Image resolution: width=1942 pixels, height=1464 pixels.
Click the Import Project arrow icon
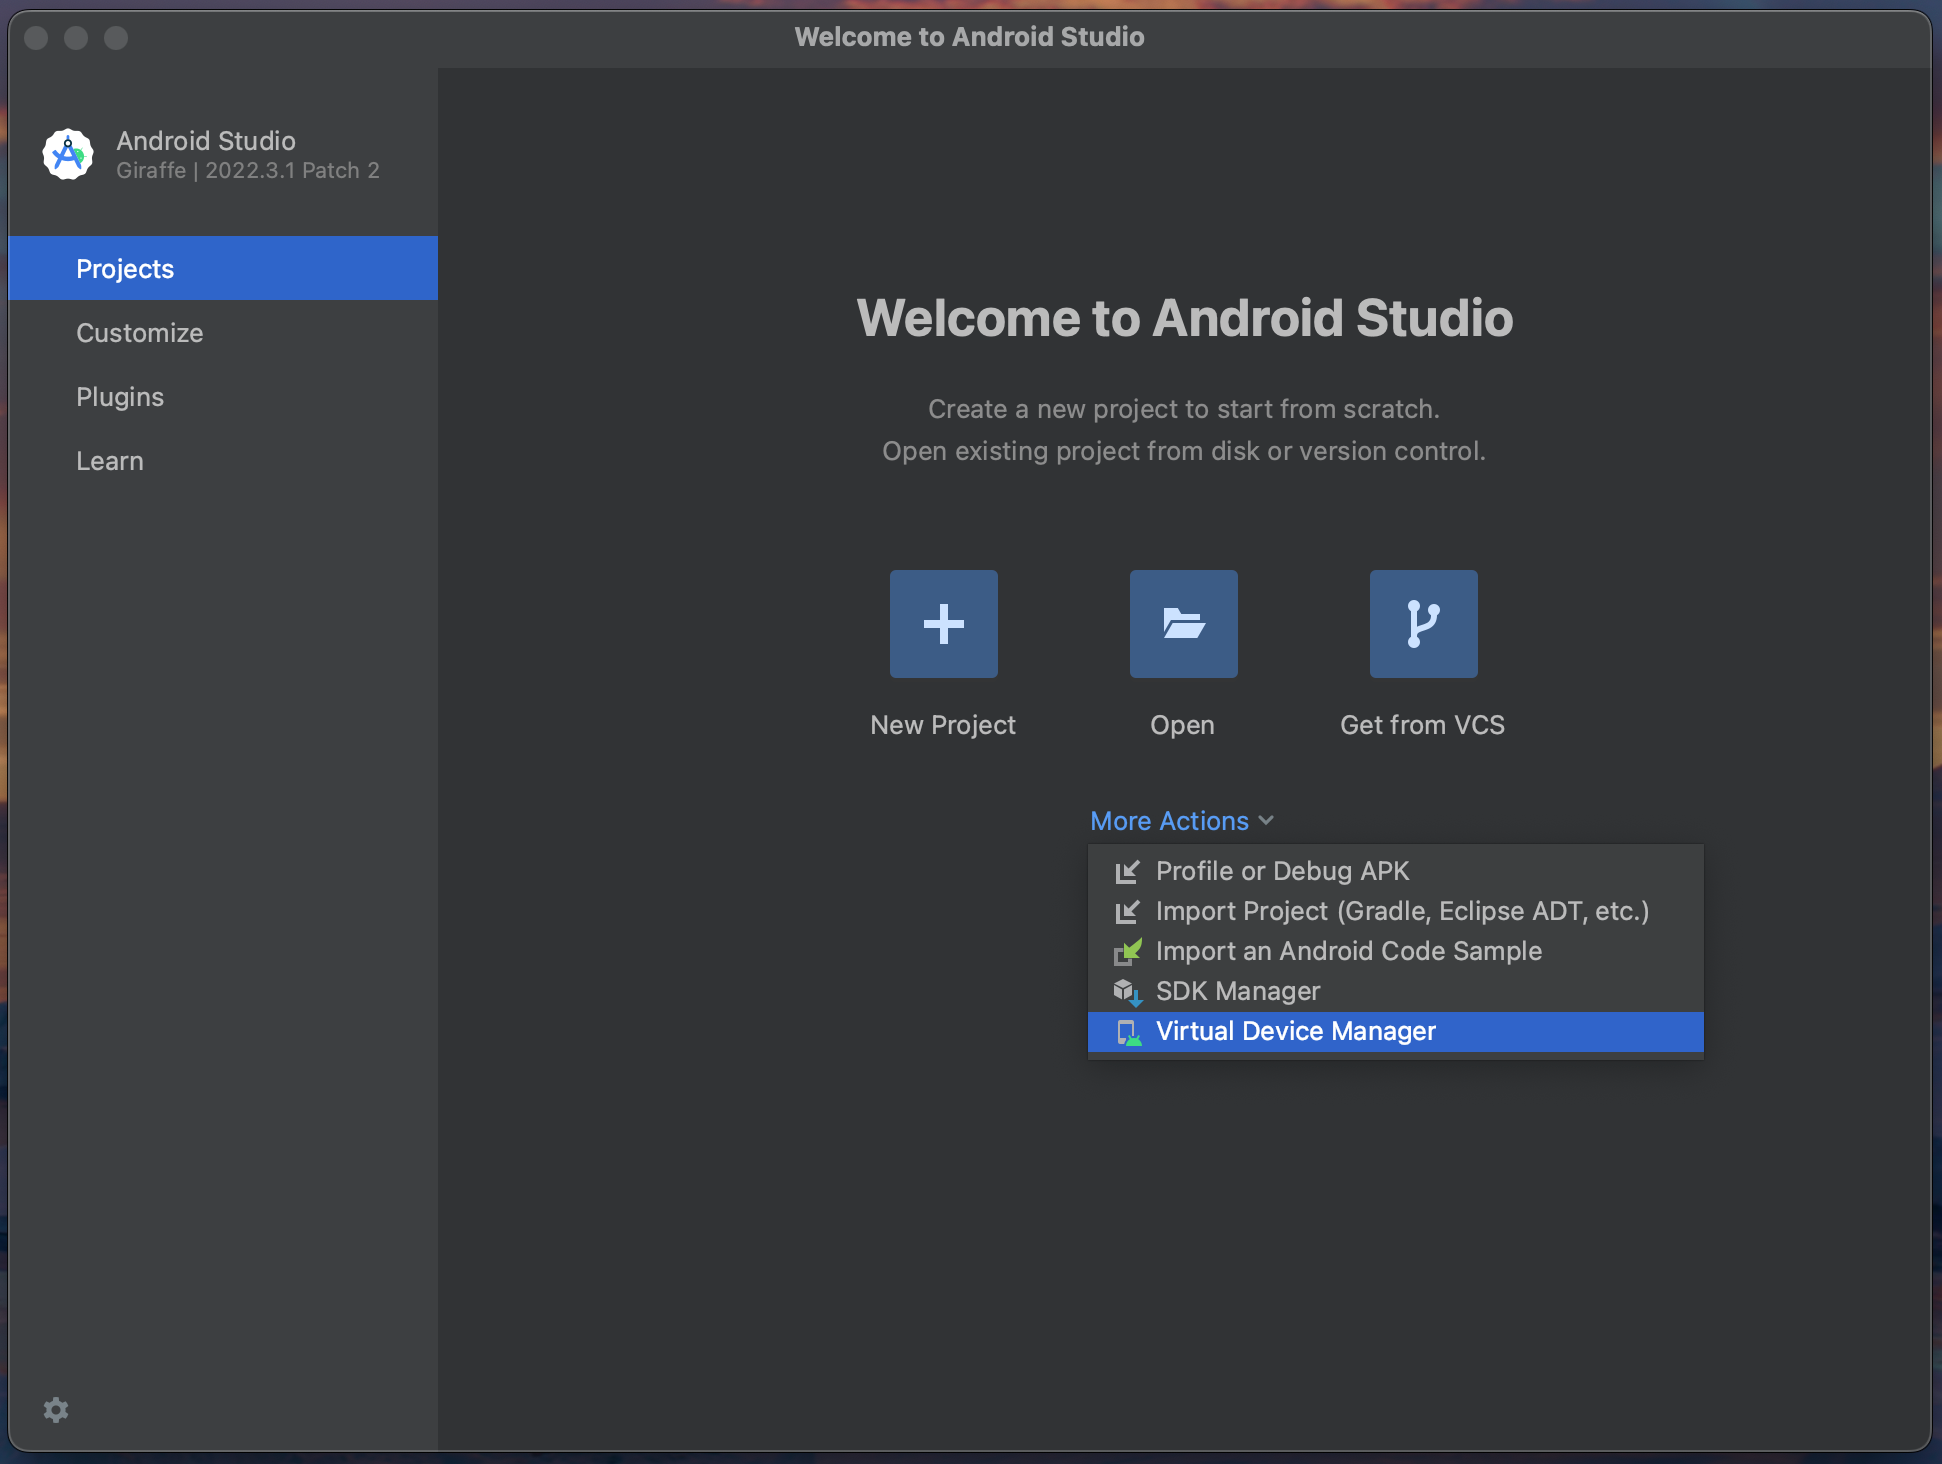tap(1128, 912)
